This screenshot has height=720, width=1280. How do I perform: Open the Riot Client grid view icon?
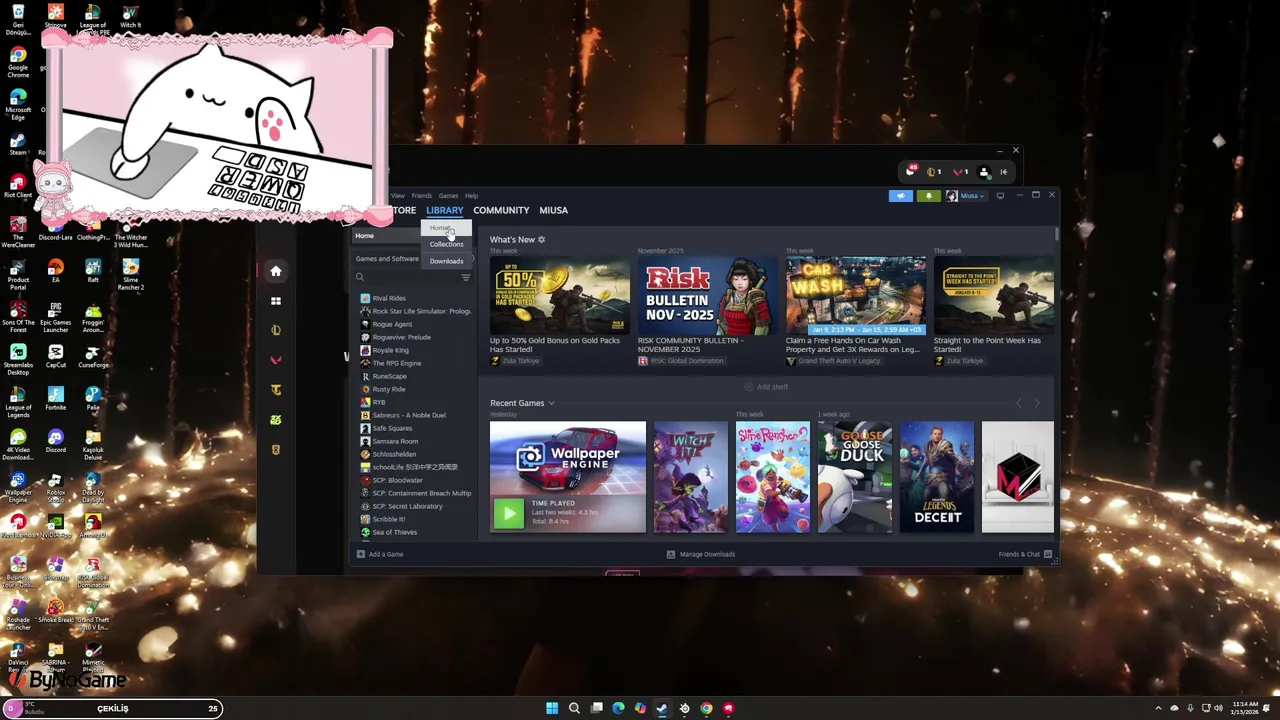tap(276, 301)
